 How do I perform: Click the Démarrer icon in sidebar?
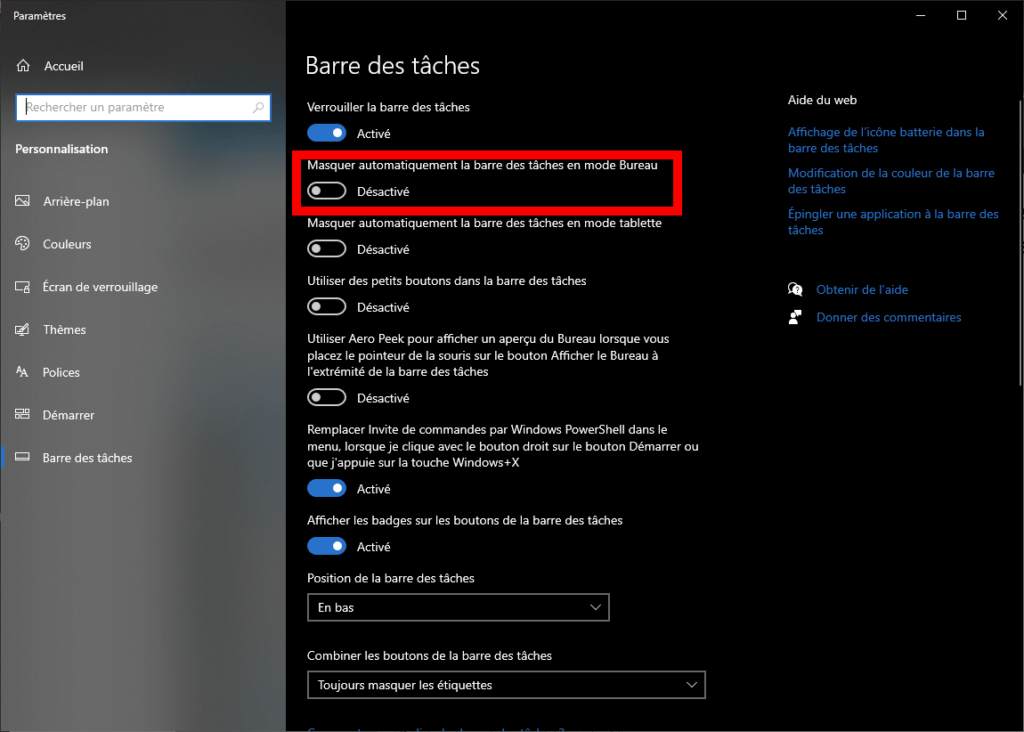(23, 415)
